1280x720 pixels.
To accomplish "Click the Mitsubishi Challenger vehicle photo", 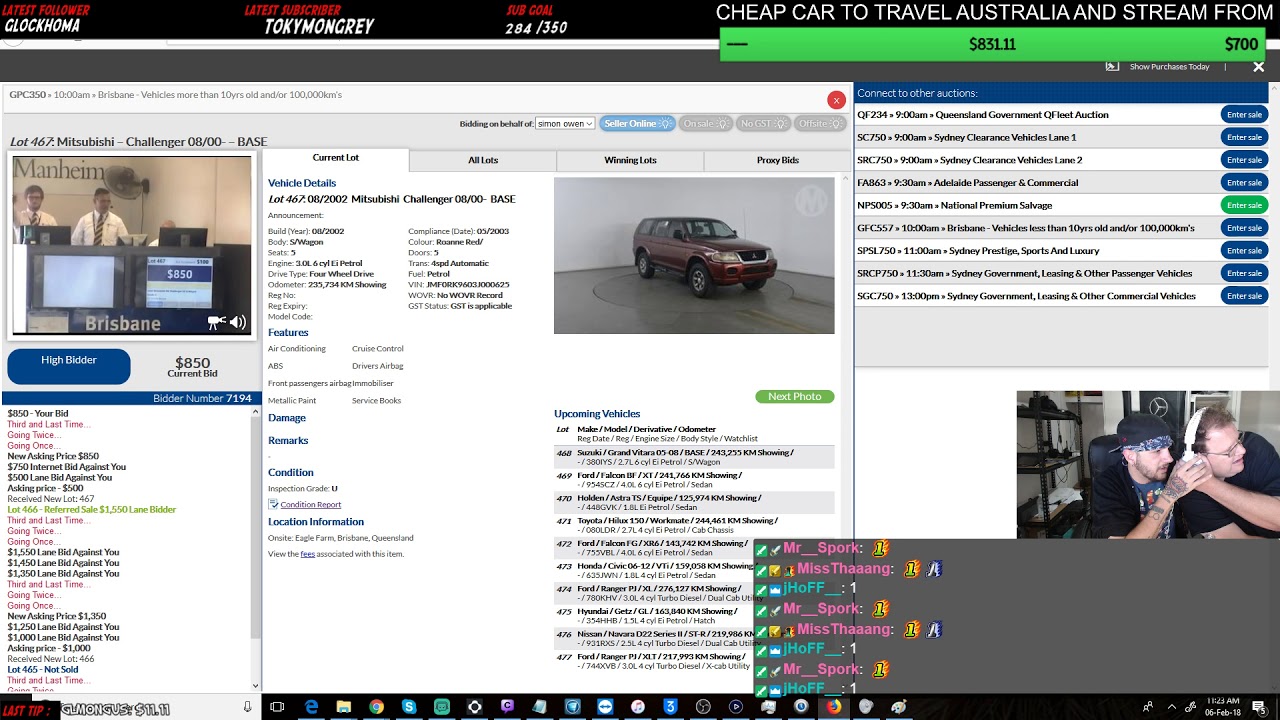I will click(694, 256).
